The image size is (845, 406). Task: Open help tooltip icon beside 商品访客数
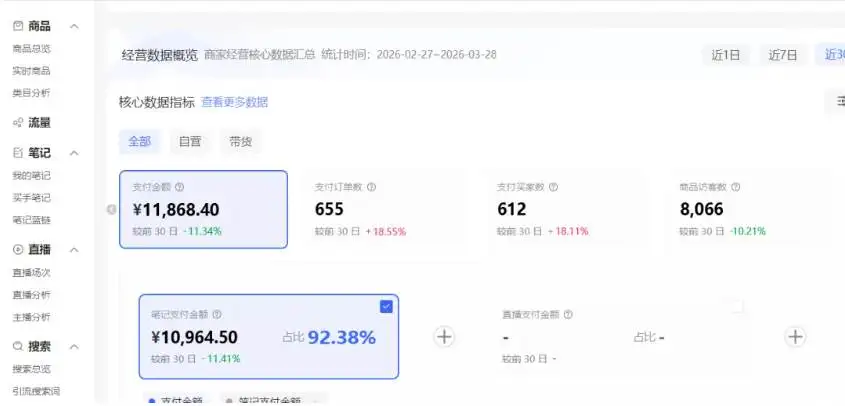pos(736,187)
